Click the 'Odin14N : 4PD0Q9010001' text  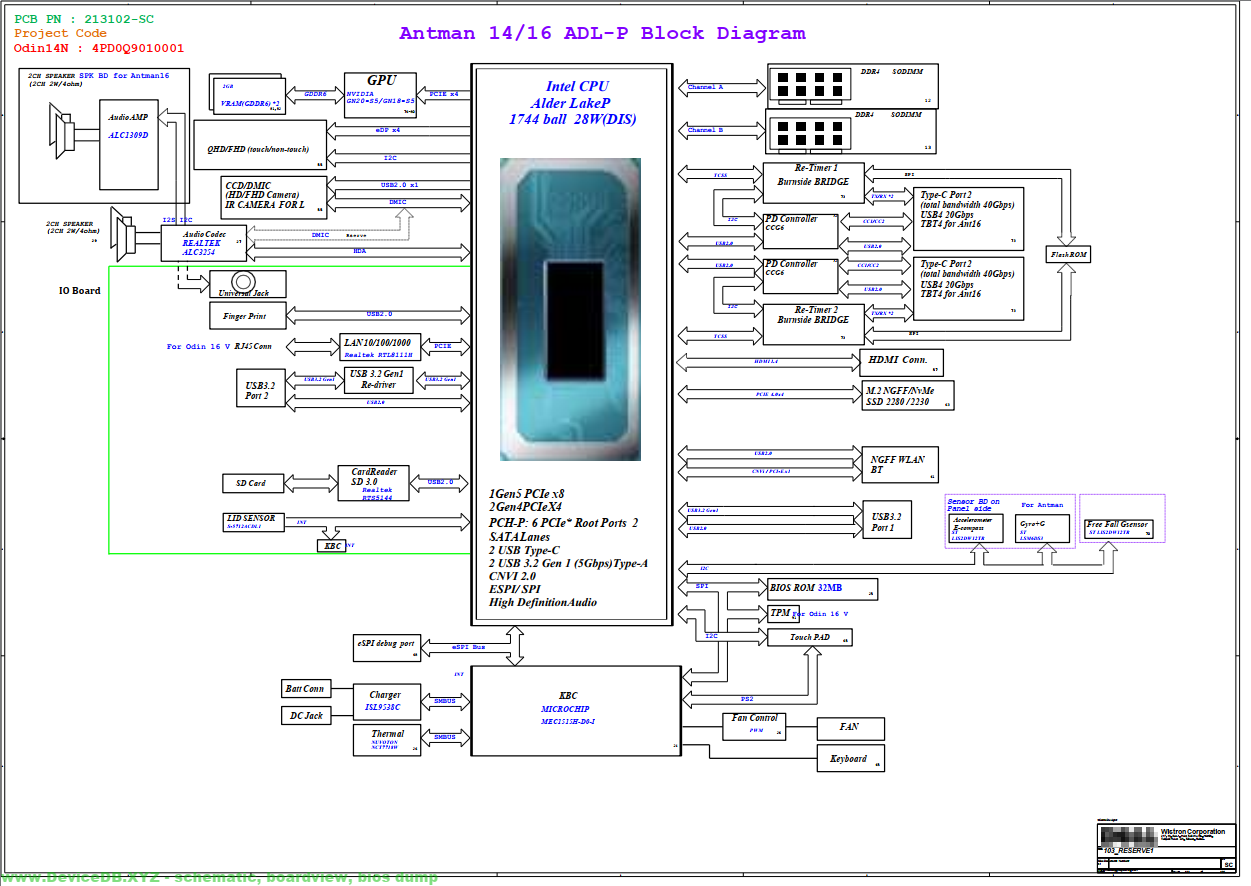pyautogui.click(x=99, y=47)
